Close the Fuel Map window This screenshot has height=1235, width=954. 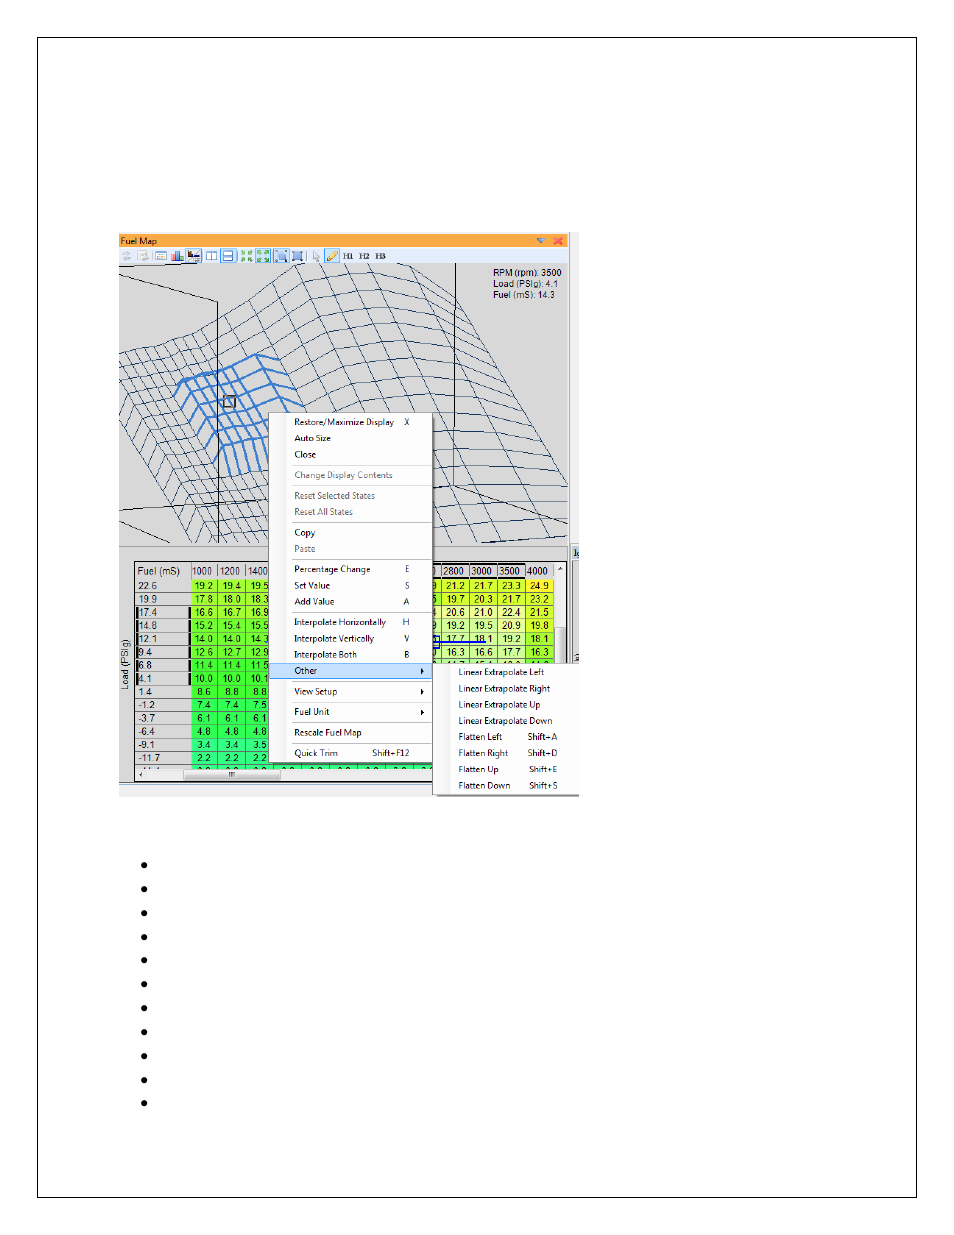[x=558, y=241]
